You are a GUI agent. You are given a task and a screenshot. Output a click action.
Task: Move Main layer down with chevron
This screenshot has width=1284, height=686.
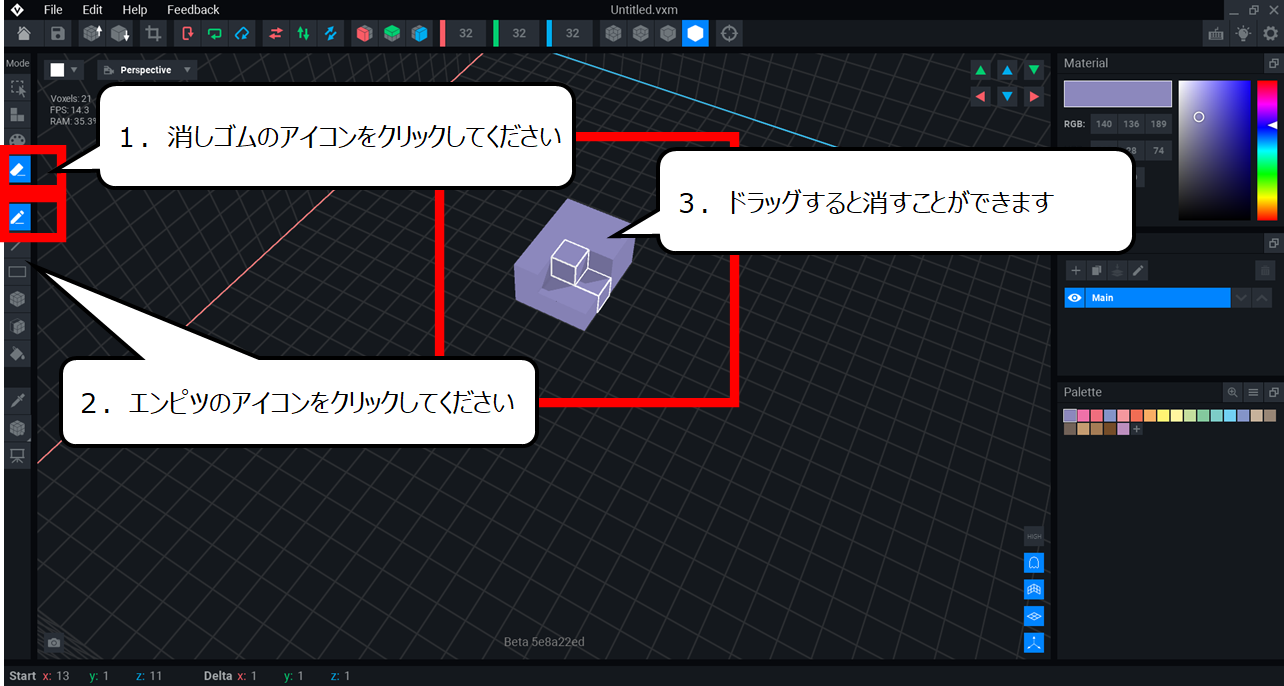pyautogui.click(x=1241, y=298)
